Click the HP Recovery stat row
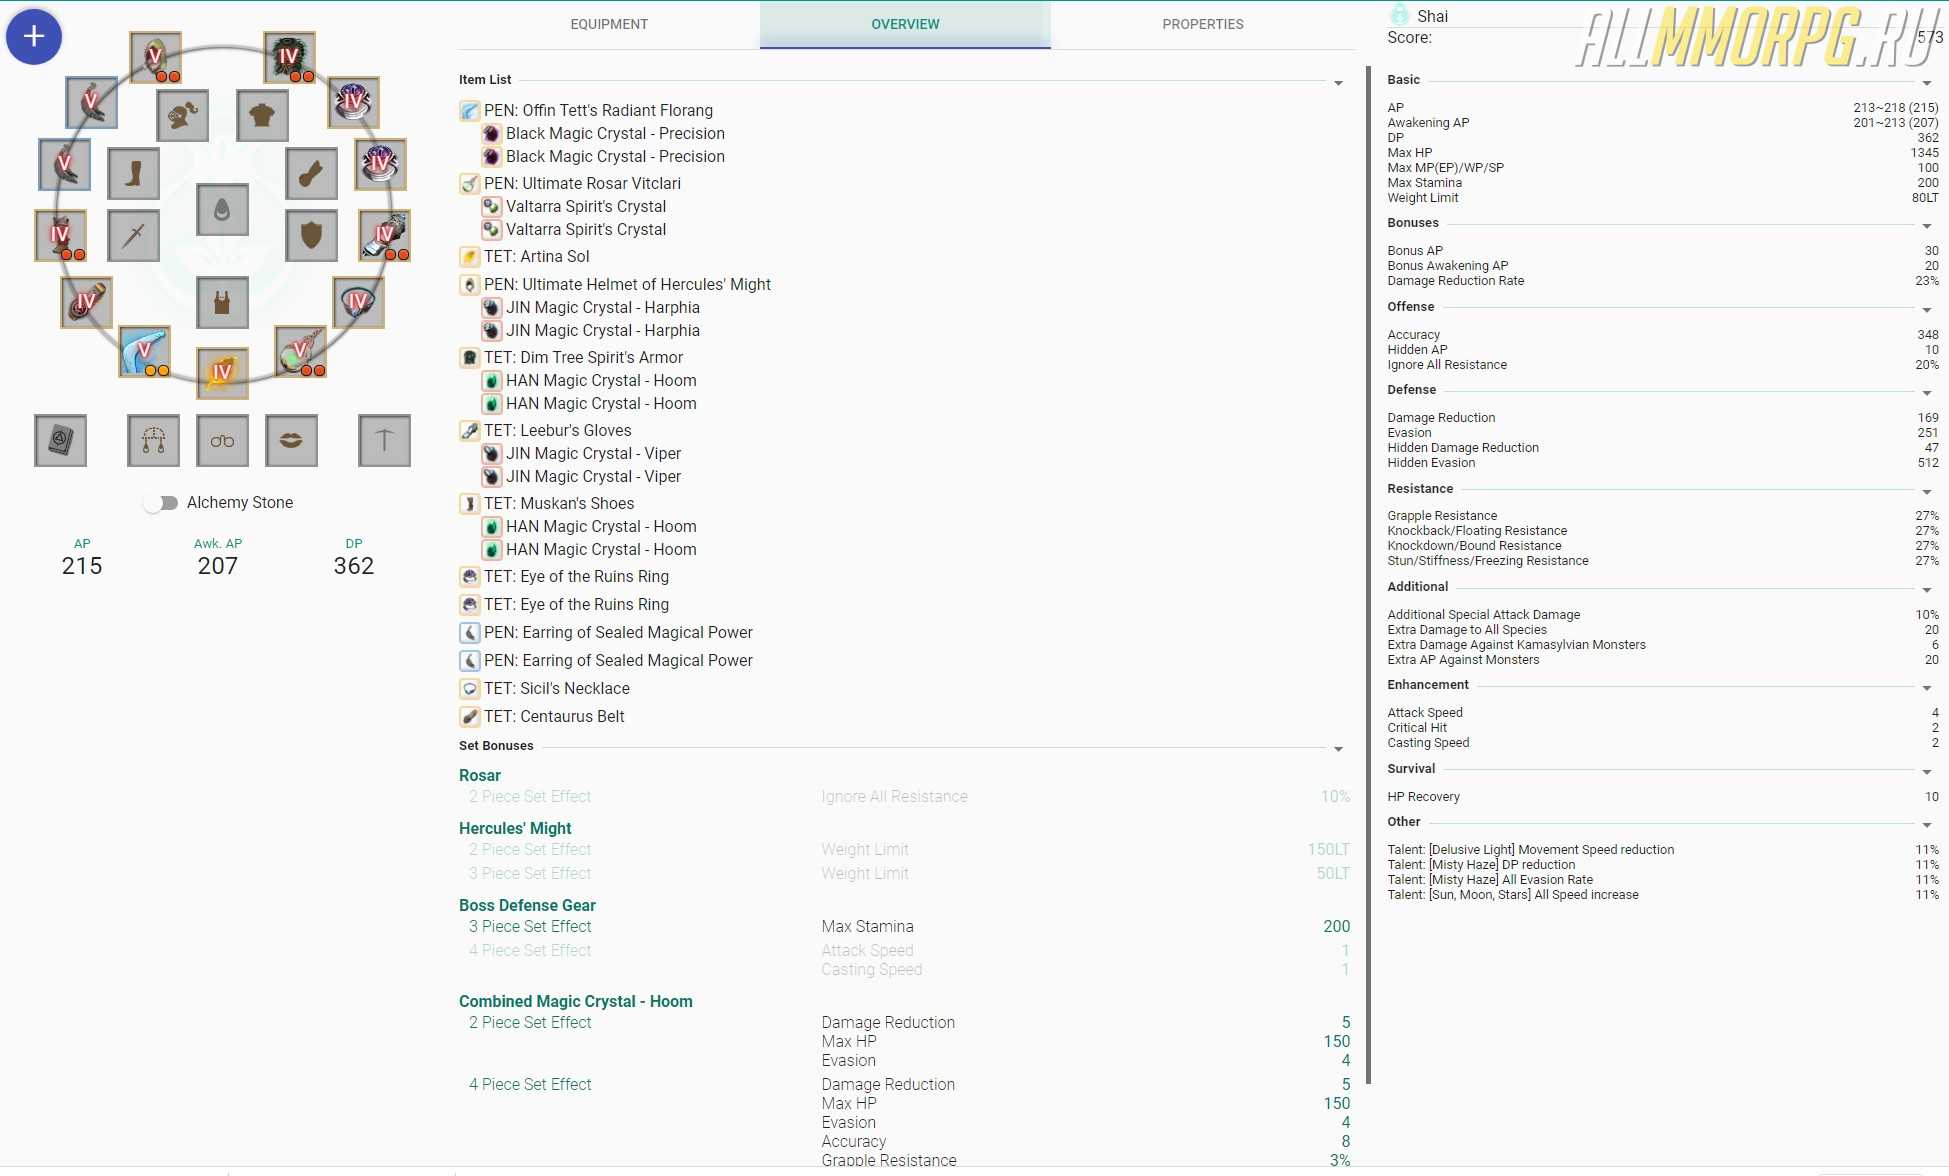 point(1663,797)
